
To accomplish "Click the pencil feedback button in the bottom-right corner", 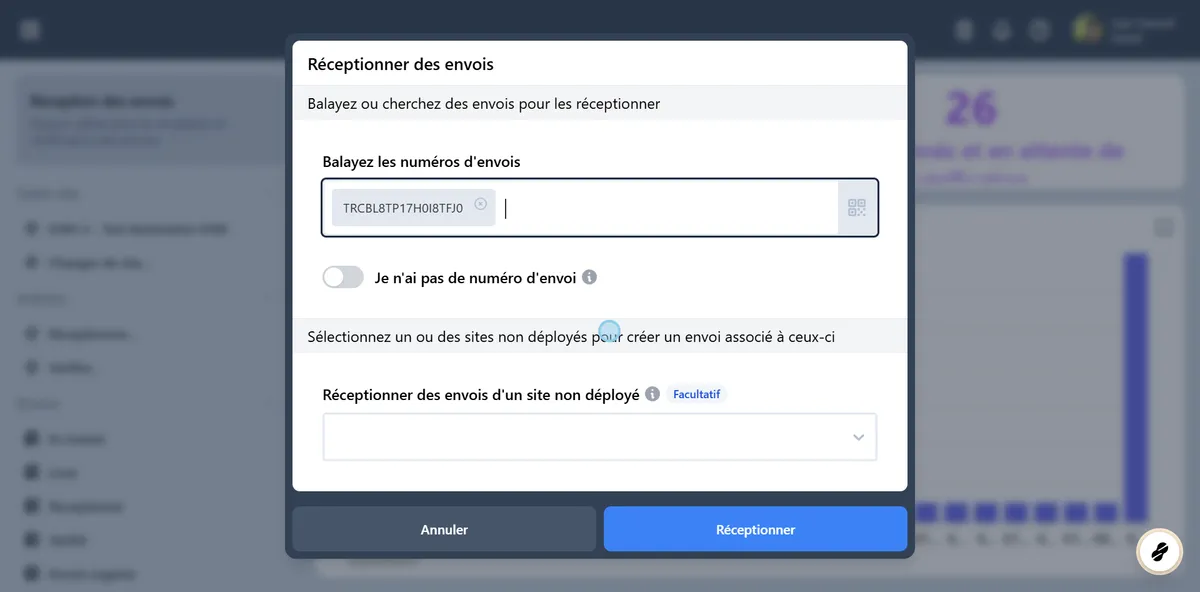I will (x=1159, y=551).
